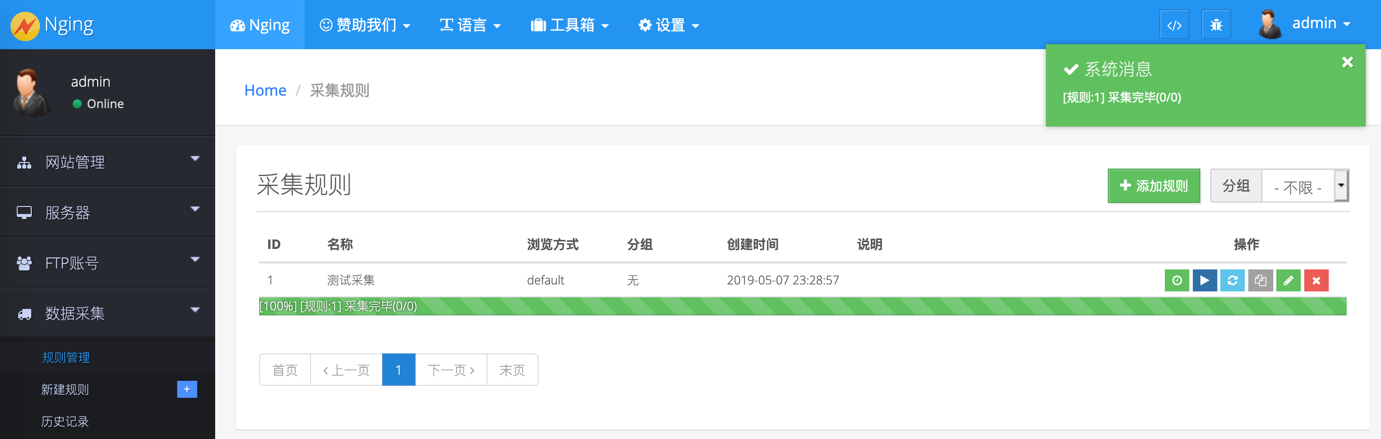Click the source code icon button

click(1175, 25)
